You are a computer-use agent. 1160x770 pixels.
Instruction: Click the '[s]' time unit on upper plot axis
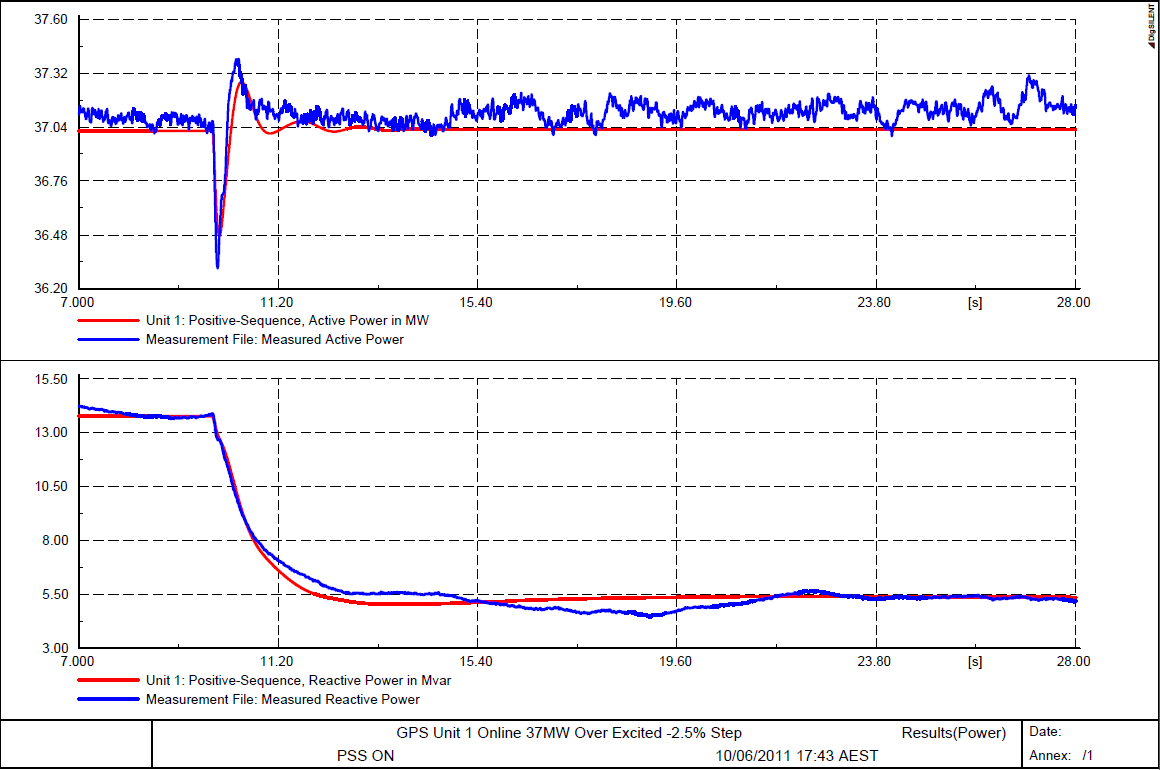(975, 302)
